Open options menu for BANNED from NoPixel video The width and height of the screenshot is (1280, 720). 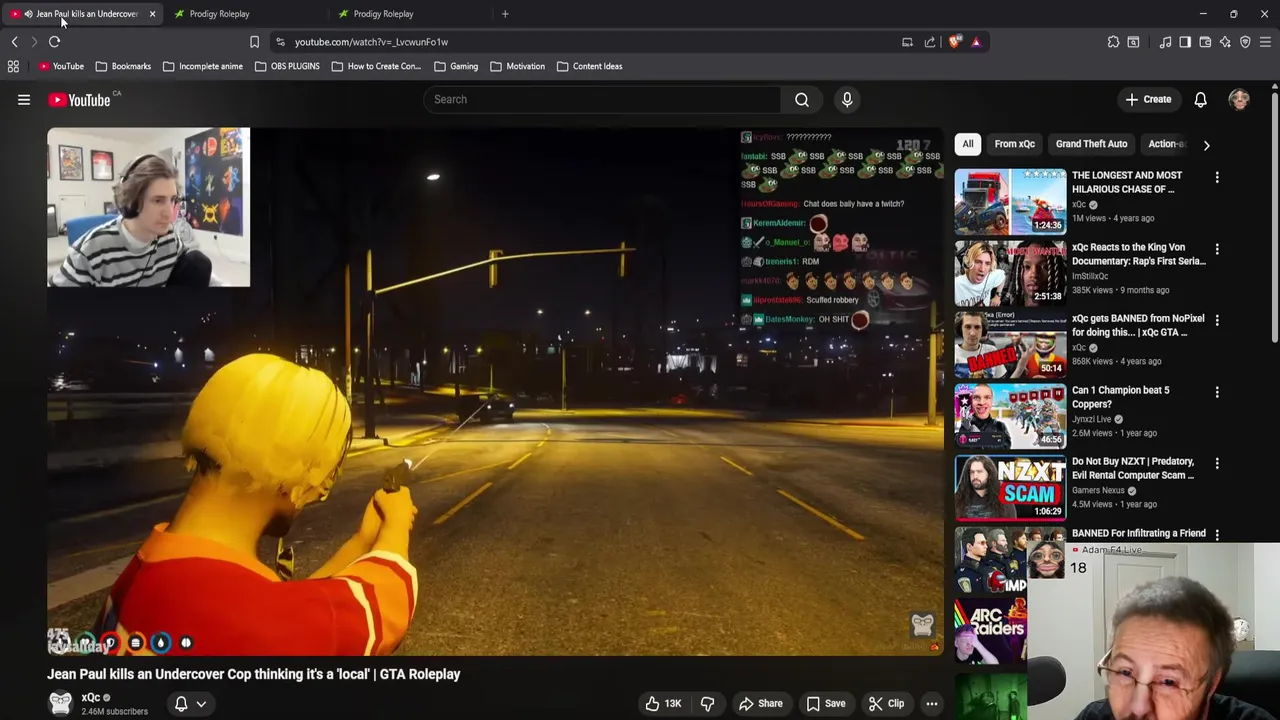tap(1217, 320)
